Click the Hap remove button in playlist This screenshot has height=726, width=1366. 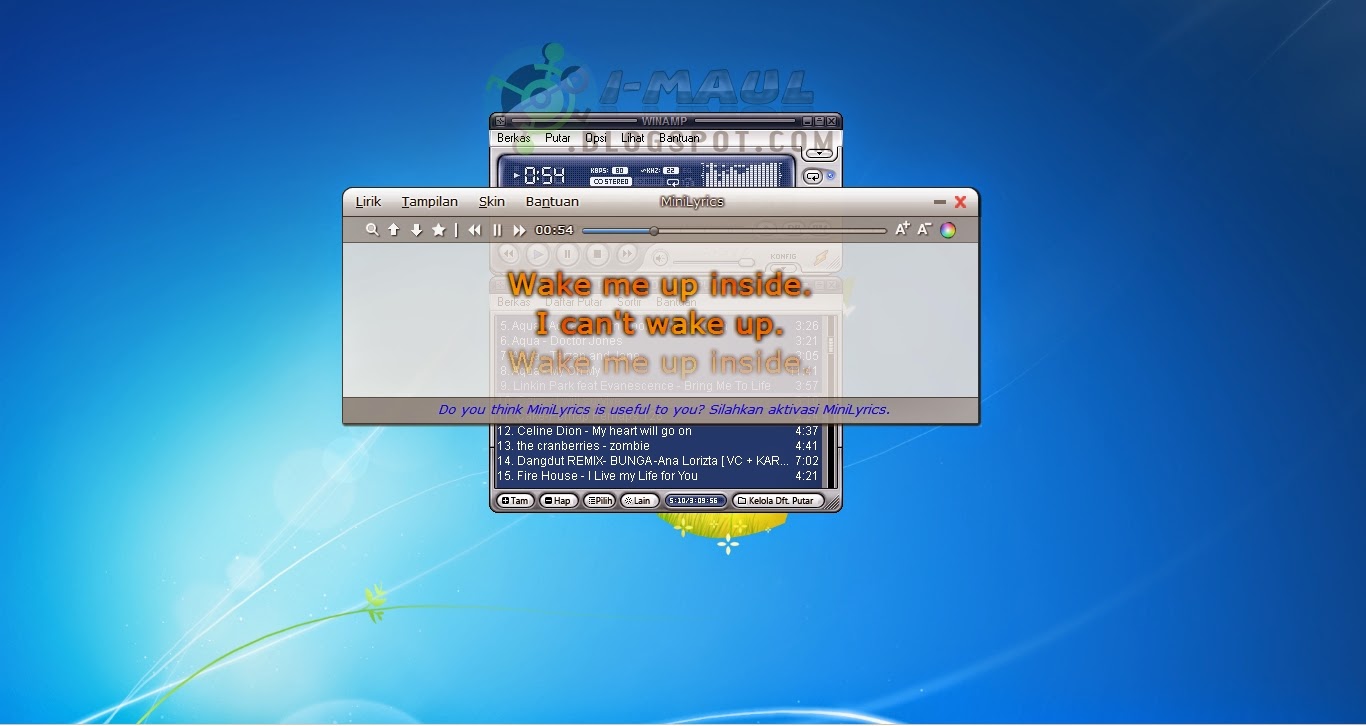click(x=558, y=501)
